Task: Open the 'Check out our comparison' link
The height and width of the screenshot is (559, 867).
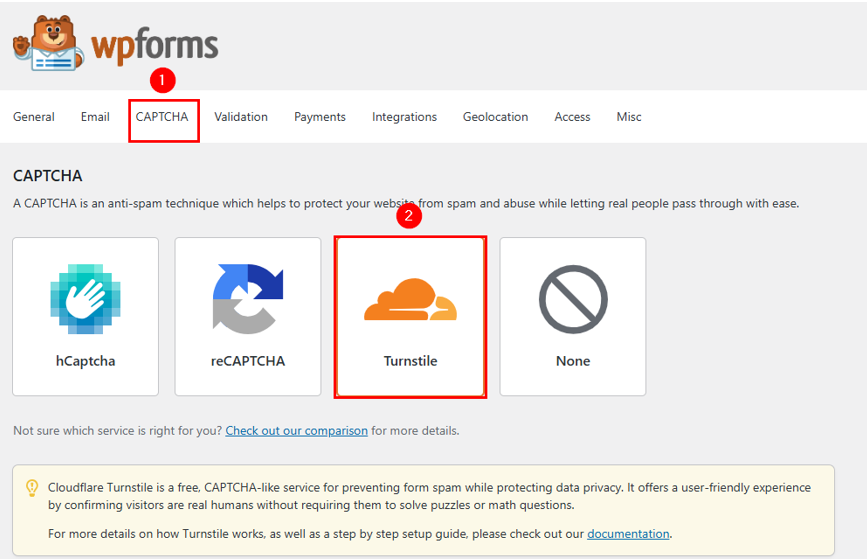Action: point(296,431)
